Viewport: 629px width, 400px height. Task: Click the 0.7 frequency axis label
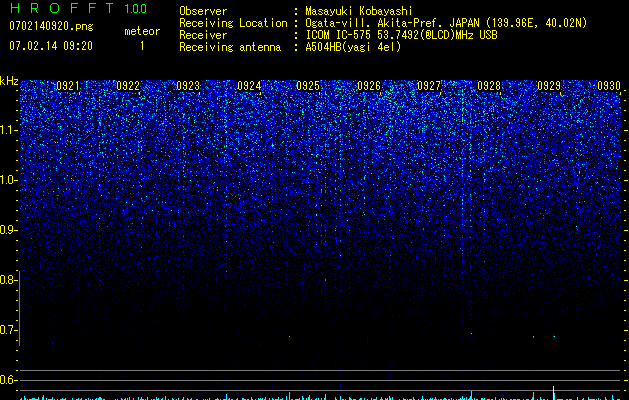tap(9, 330)
